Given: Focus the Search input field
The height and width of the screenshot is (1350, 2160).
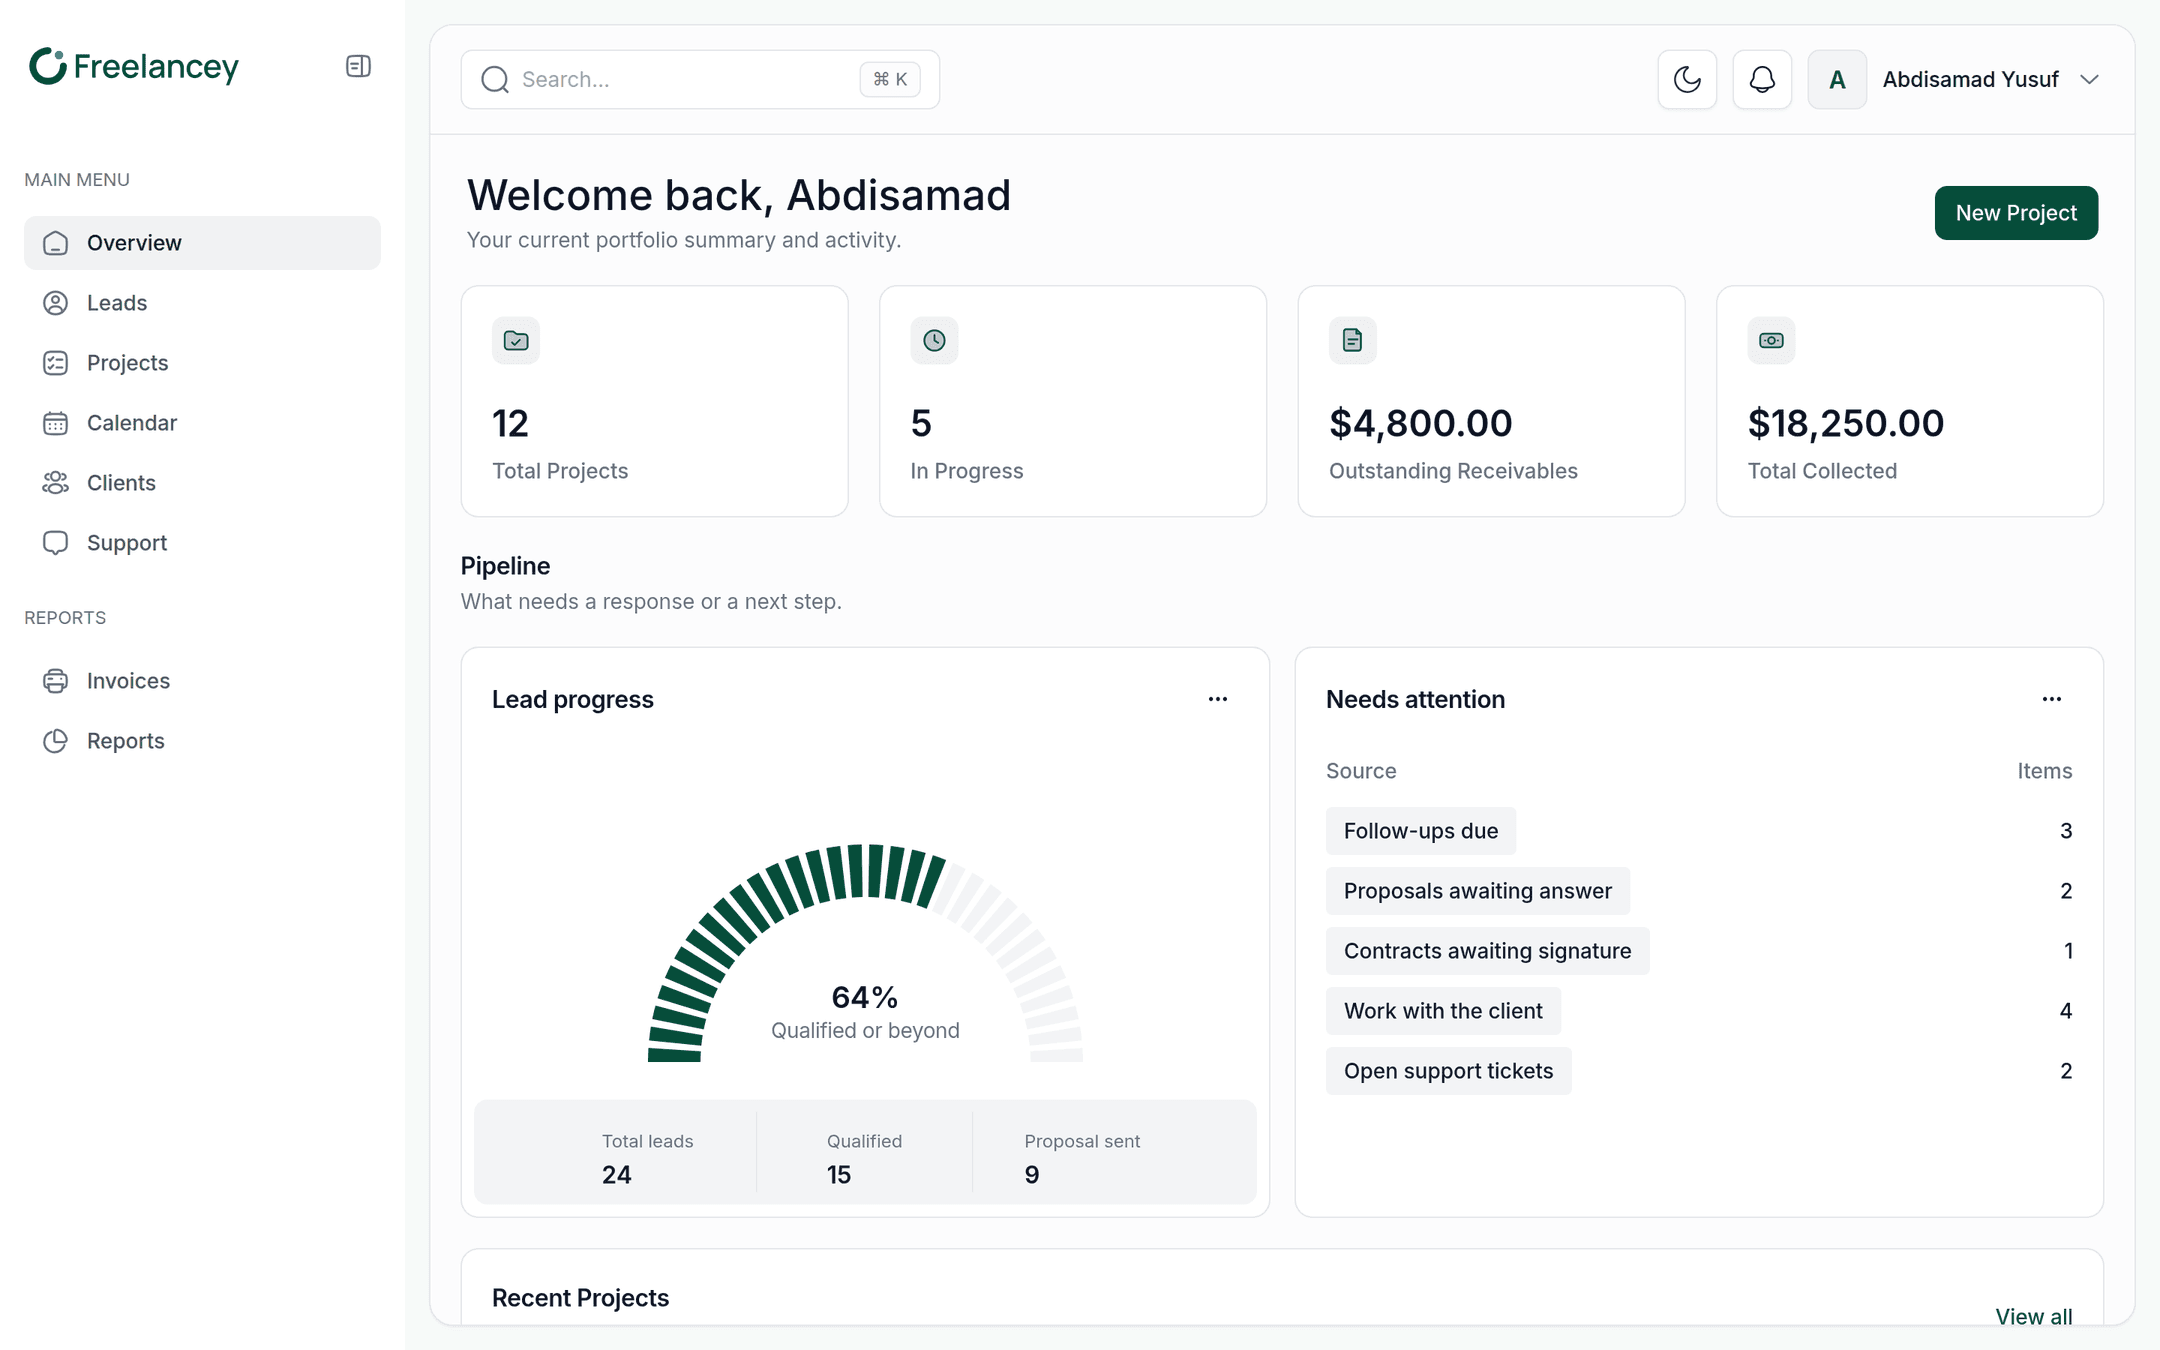Looking at the screenshot, I should pos(700,80).
